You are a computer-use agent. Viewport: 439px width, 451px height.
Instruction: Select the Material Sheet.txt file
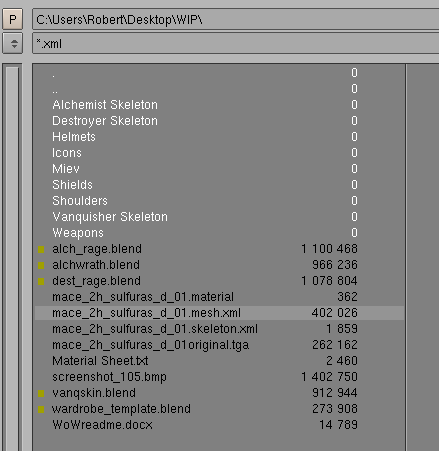click(219, 361)
